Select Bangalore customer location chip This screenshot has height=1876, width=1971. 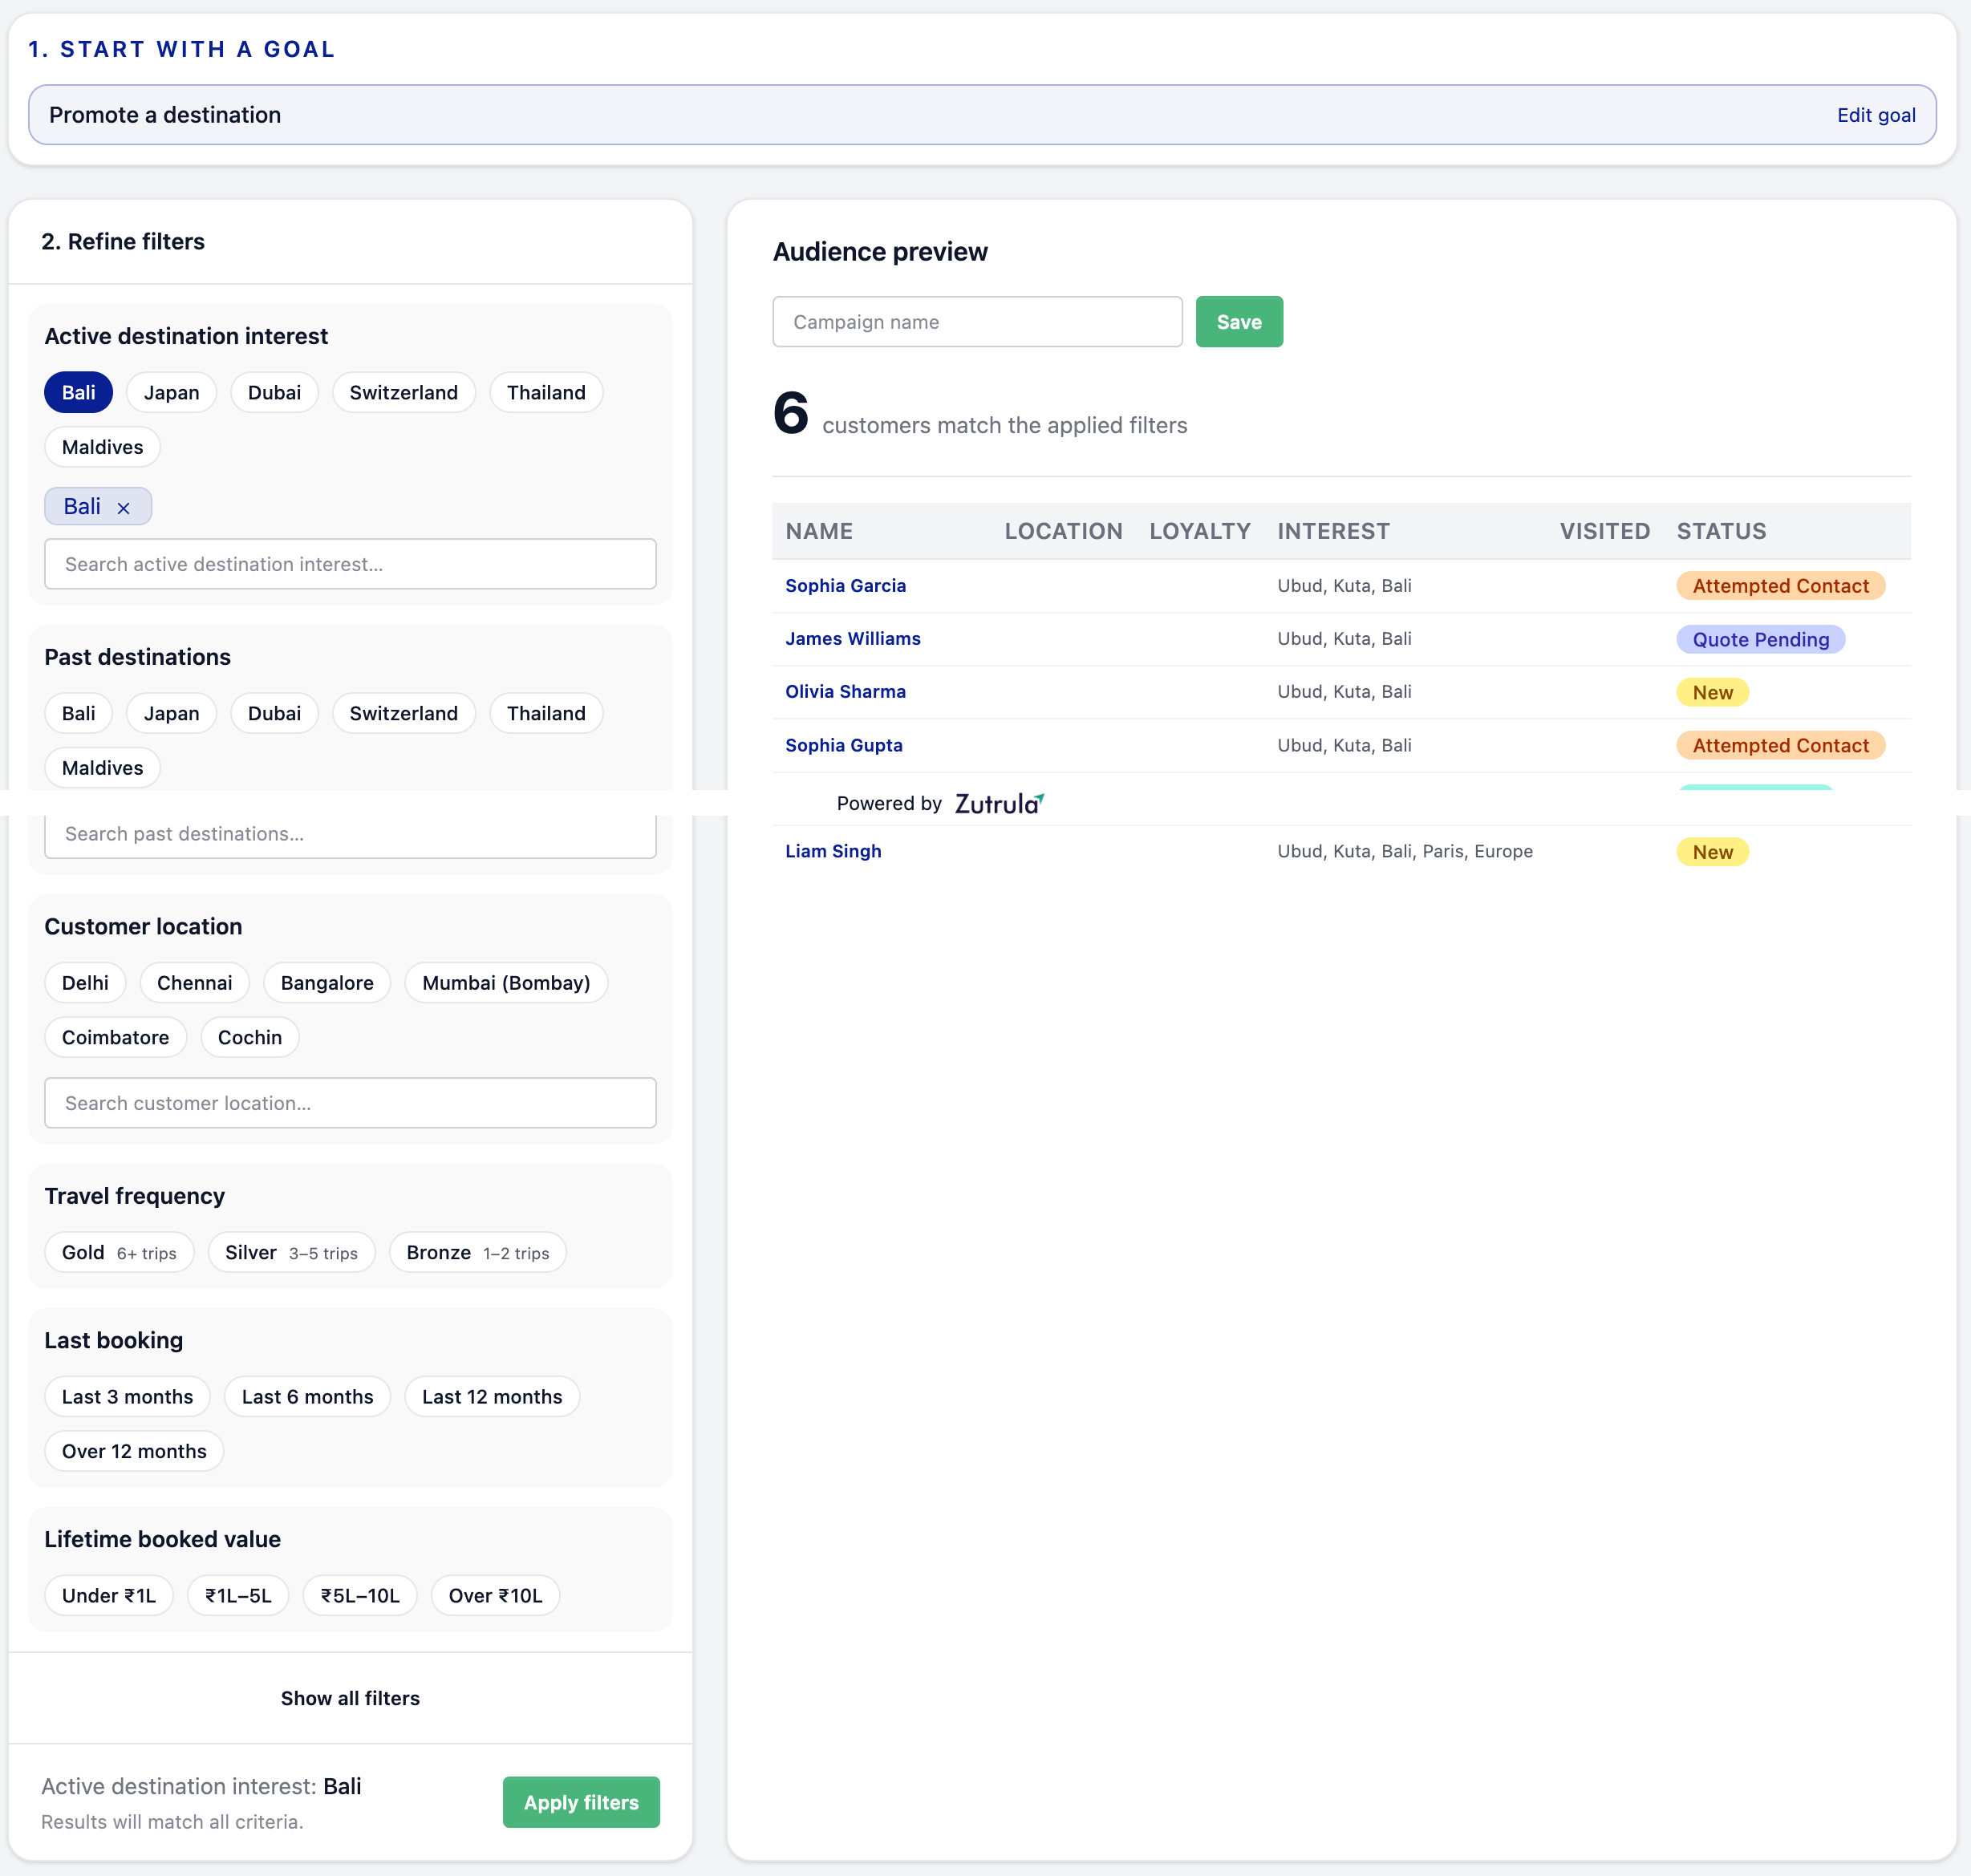pos(327,983)
